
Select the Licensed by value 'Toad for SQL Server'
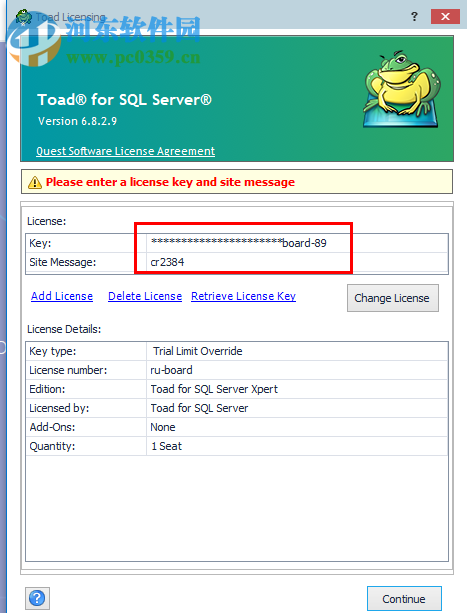tap(199, 408)
